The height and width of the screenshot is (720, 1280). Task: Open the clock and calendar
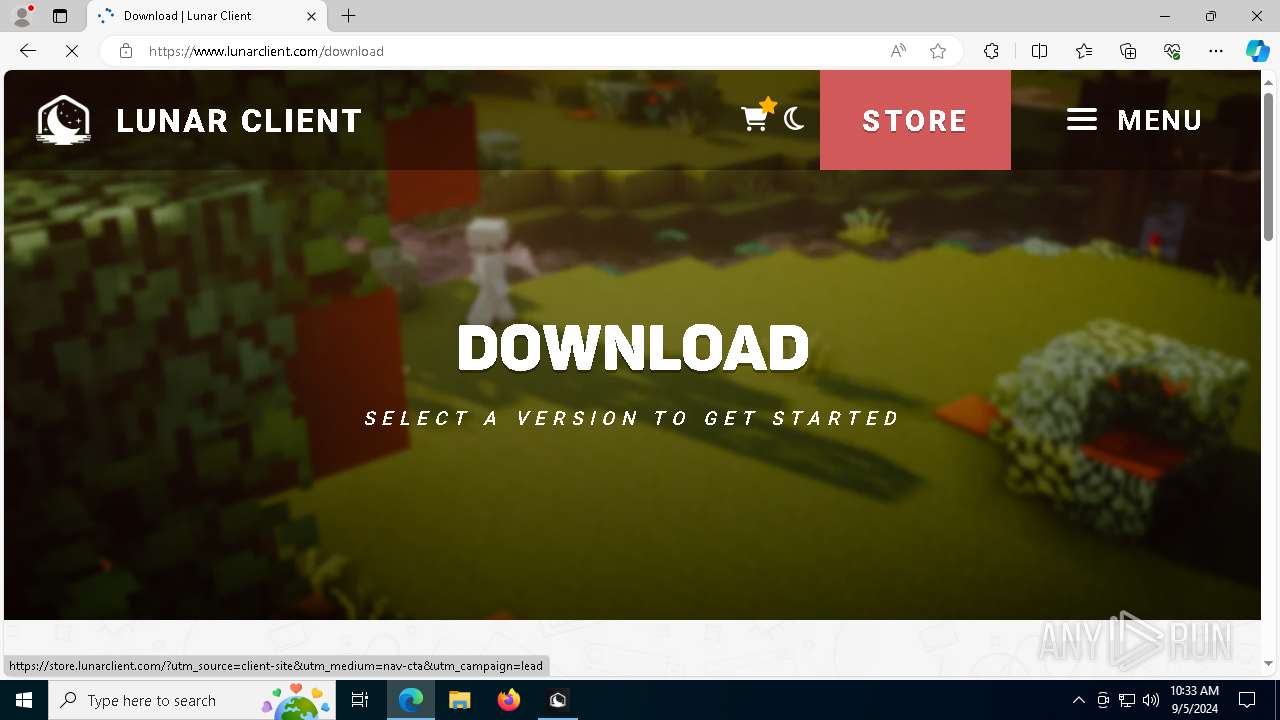(x=1194, y=700)
